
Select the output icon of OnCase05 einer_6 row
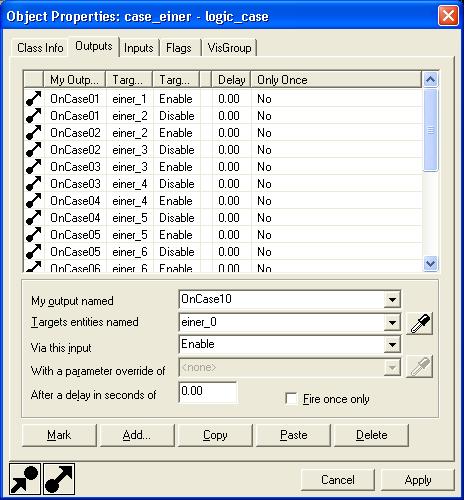pyautogui.click(x=34, y=252)
